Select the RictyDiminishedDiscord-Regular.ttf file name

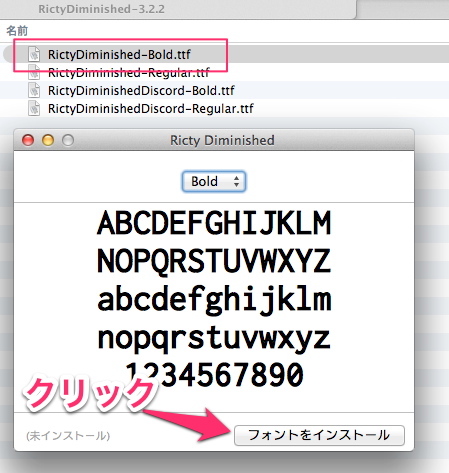(x=151, y=109)
